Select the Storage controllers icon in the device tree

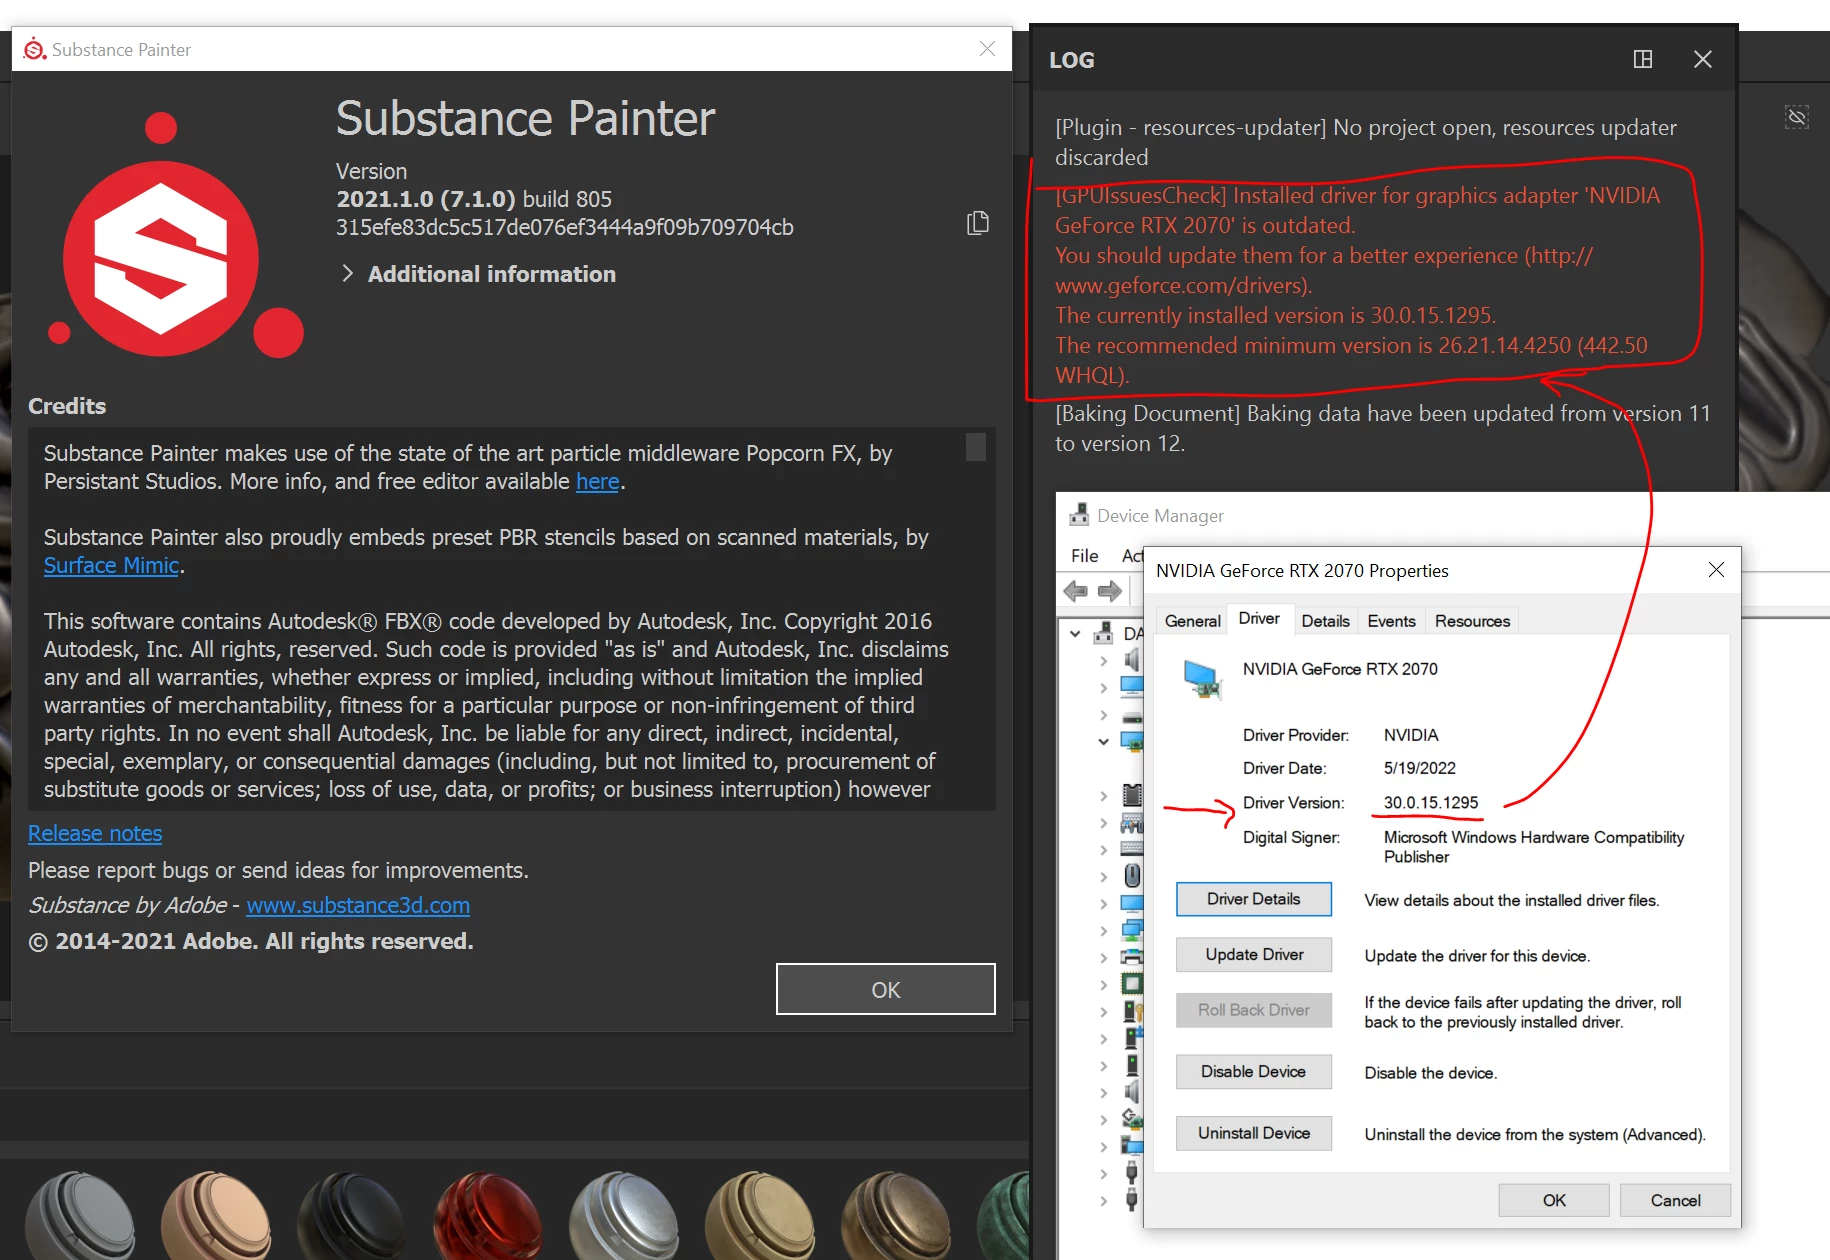tap(1132, 1119)
